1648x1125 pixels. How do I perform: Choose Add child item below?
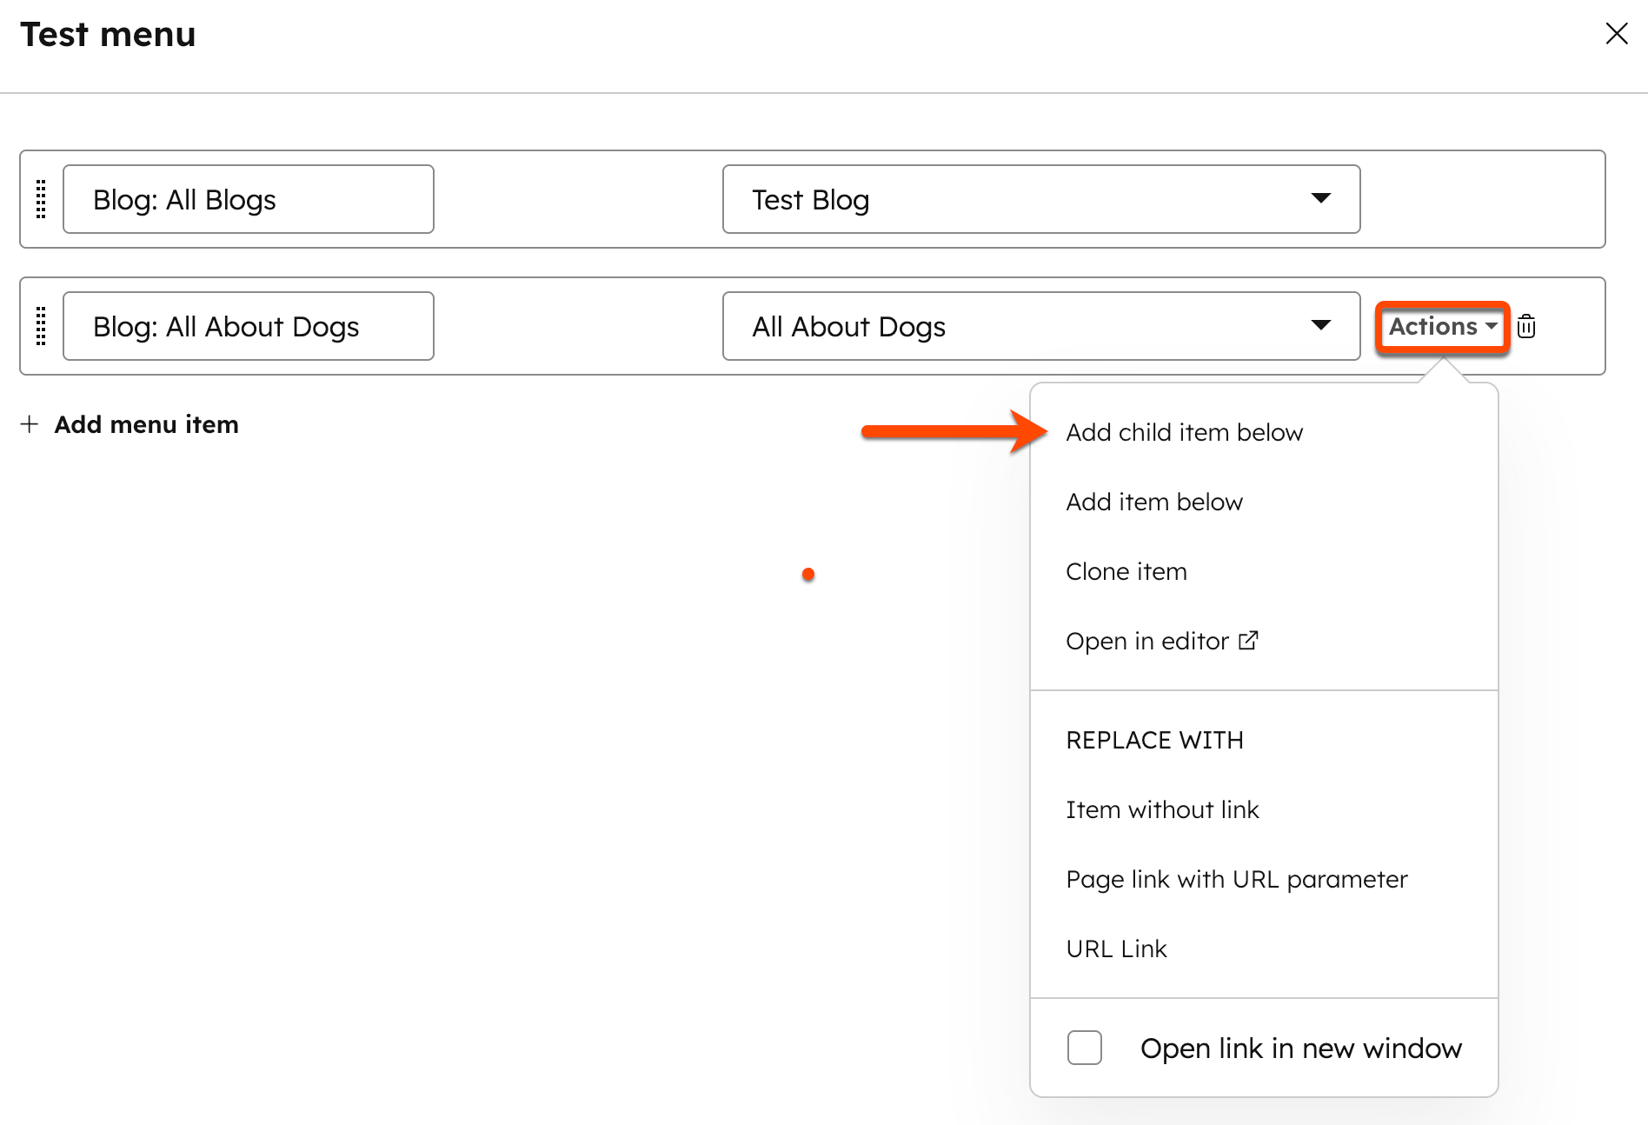[x=1184, y=433]
